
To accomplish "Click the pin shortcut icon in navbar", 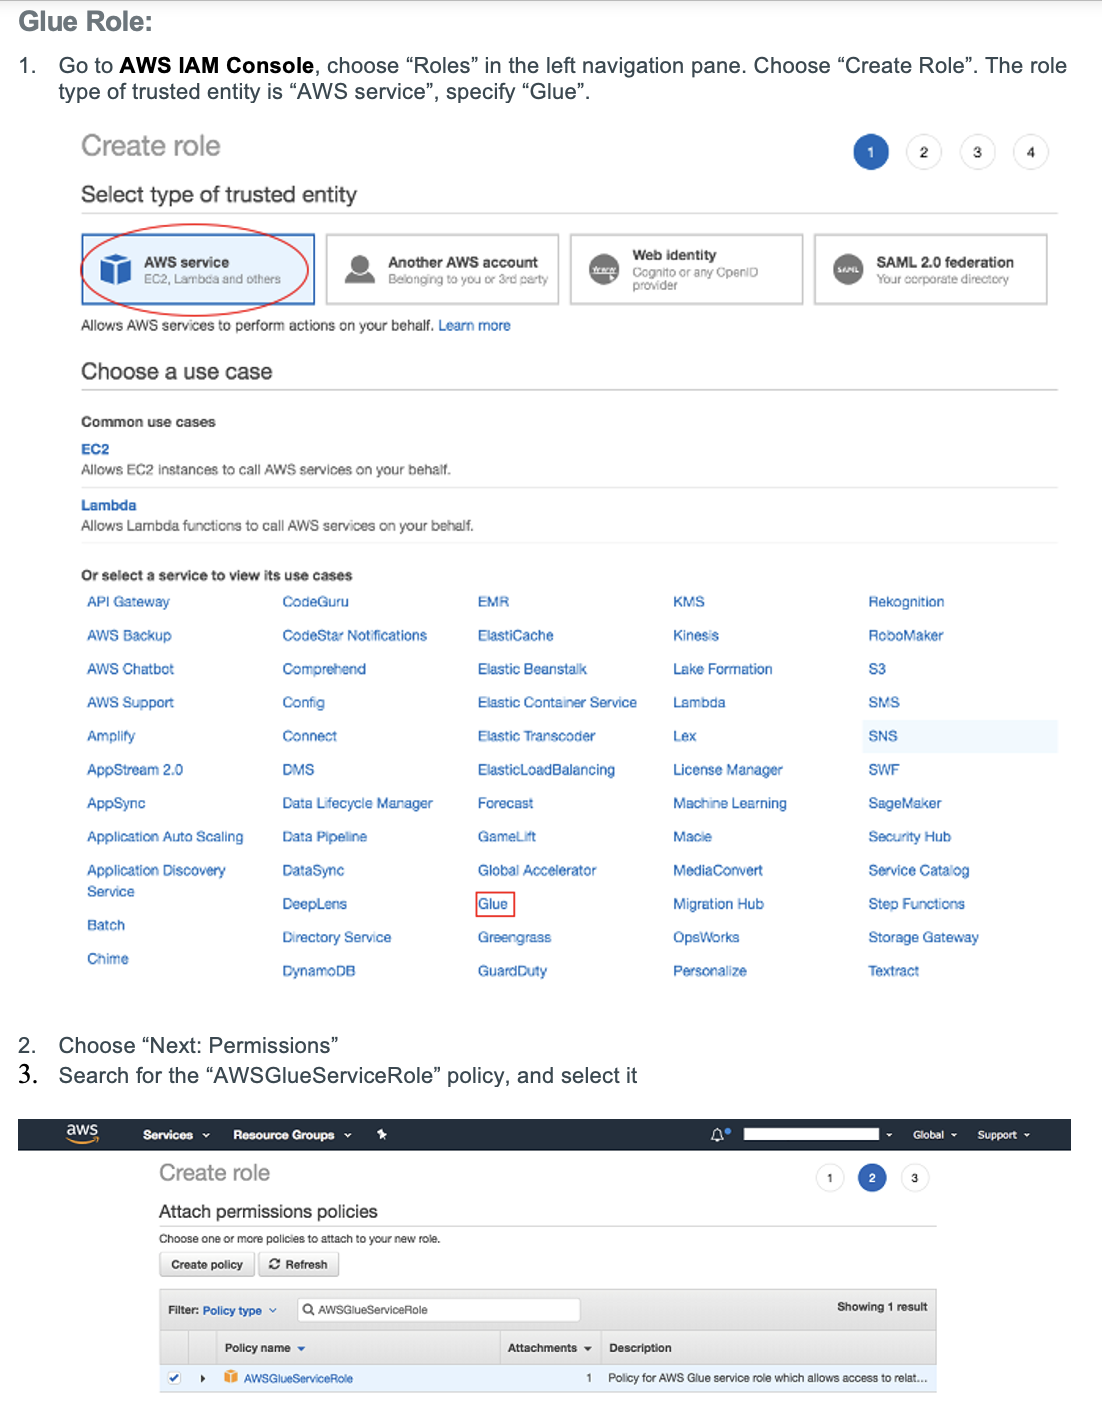I will click(382, 1135).
